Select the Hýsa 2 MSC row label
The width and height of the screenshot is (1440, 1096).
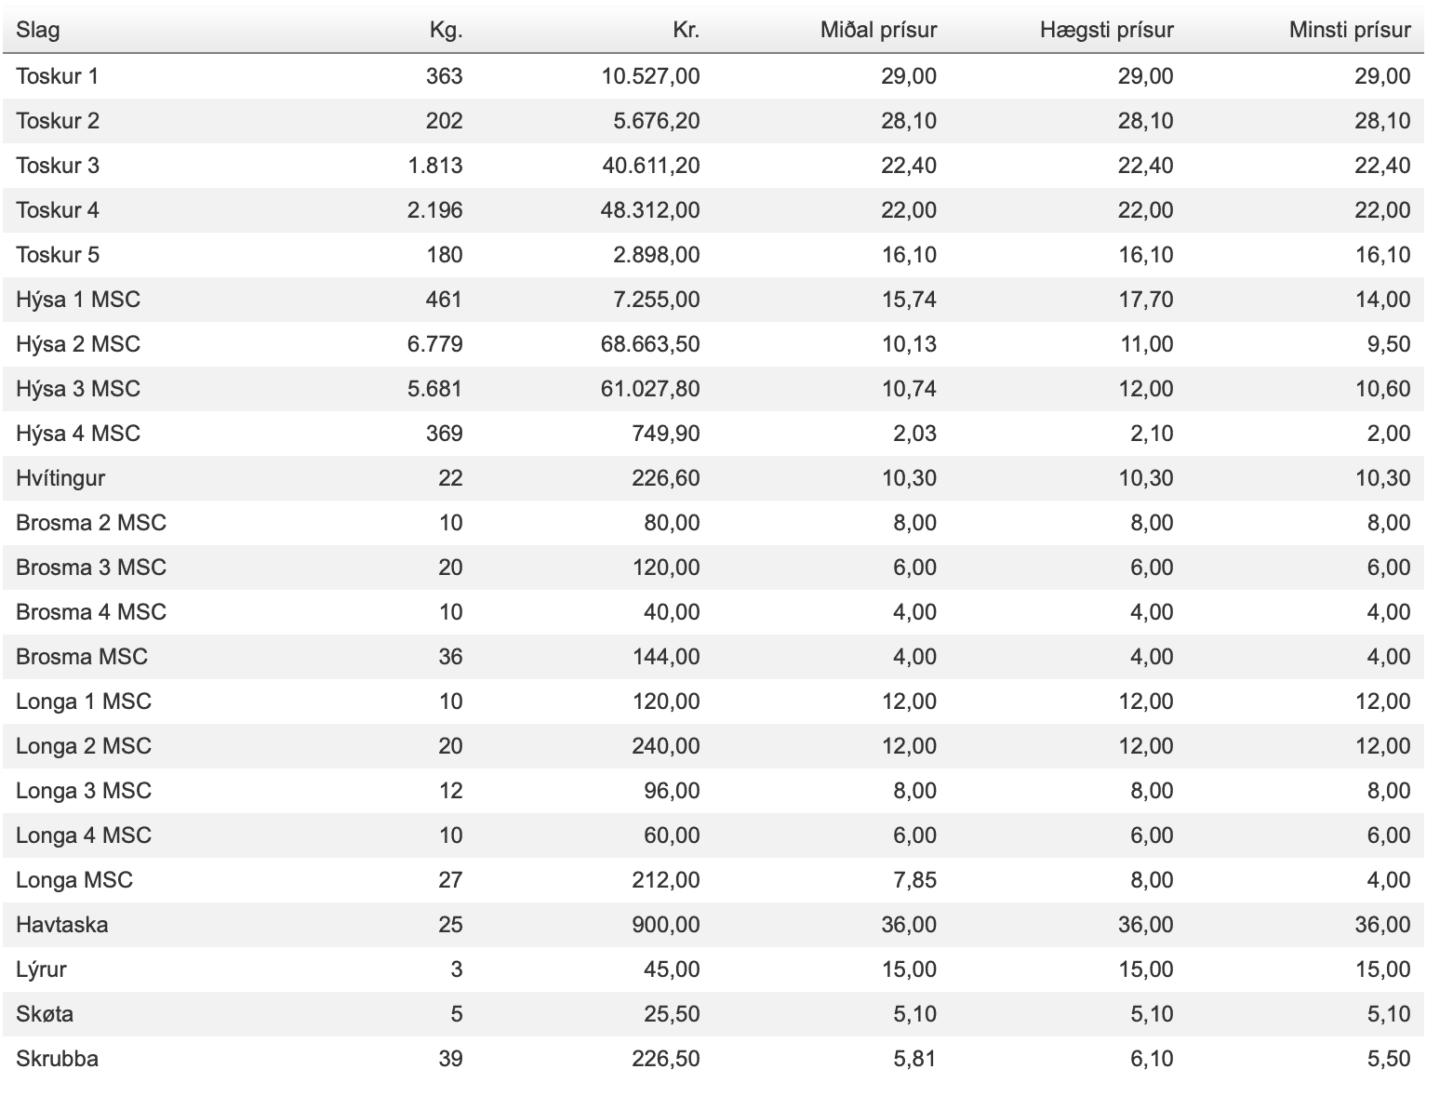pyautogui.click(x=78, y=344)
